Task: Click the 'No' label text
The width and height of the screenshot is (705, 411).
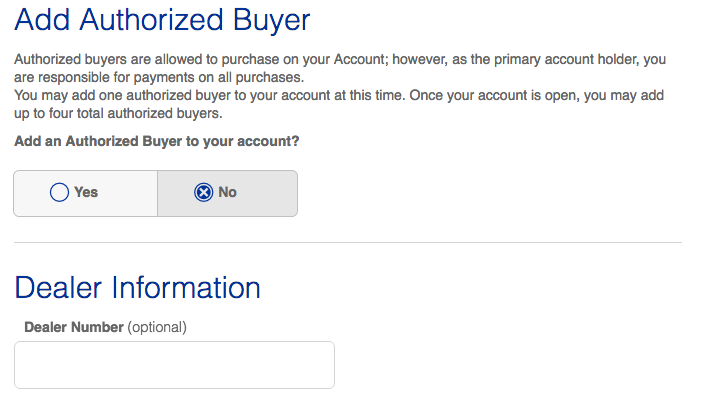Action: [228, 192]
